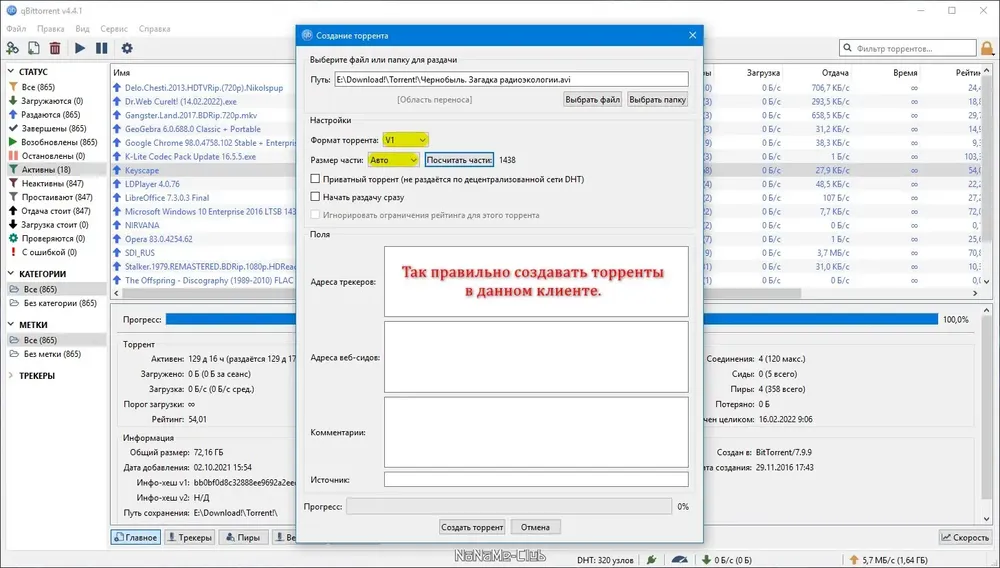Click the add torrent file icon
Screen dimensions: 1000x568
pyautogui.click(x=34, y=48)
